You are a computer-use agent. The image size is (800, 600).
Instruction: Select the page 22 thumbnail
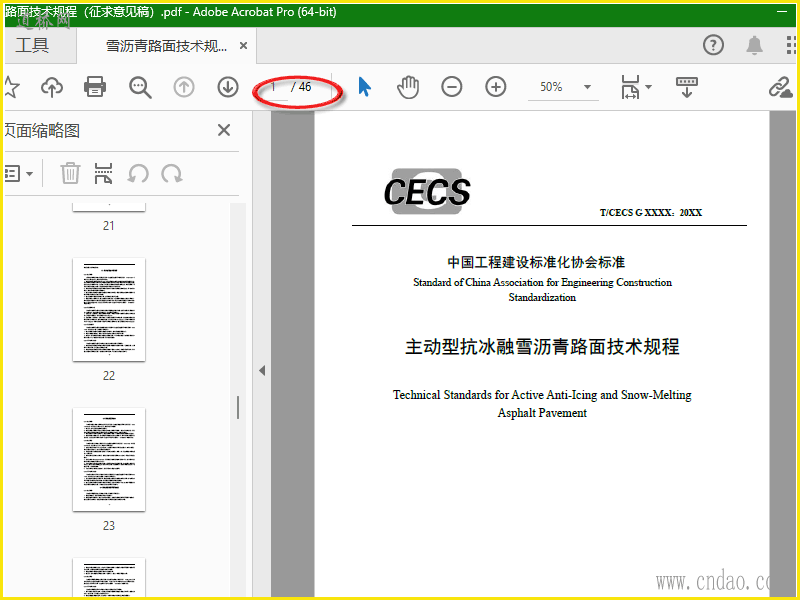click(109, 309)
